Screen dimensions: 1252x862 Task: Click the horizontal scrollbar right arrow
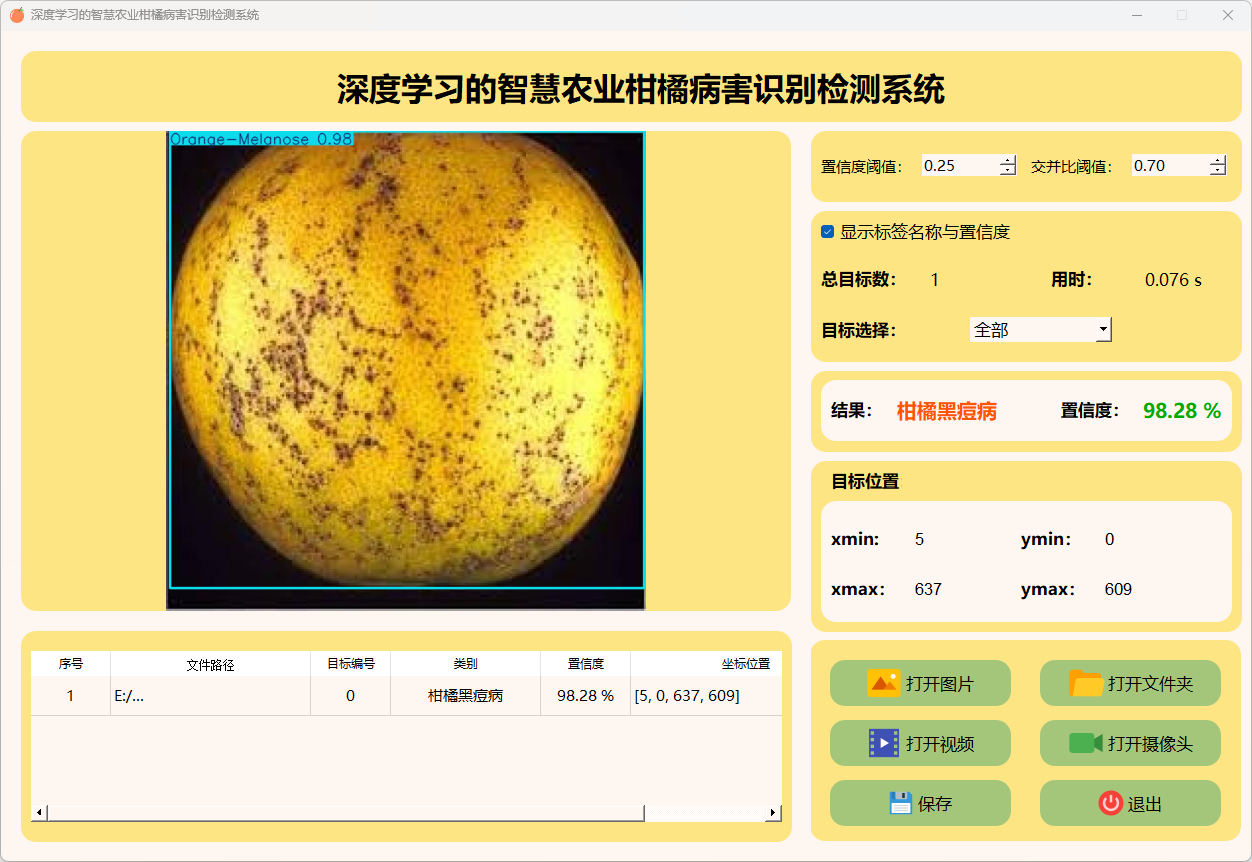tap(773, 812)
